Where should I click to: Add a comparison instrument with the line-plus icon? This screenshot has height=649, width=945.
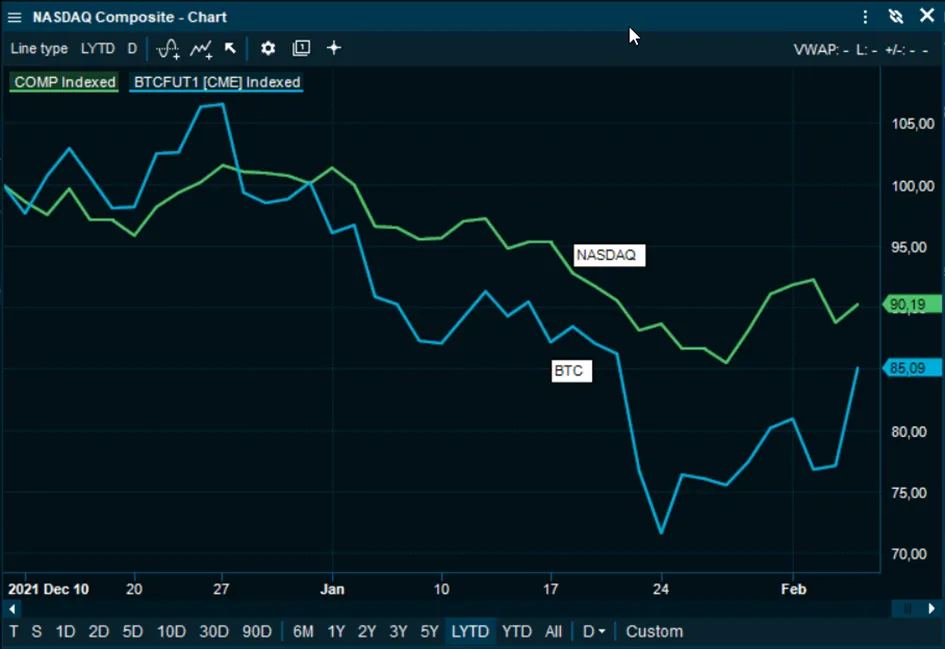point(201,49)
